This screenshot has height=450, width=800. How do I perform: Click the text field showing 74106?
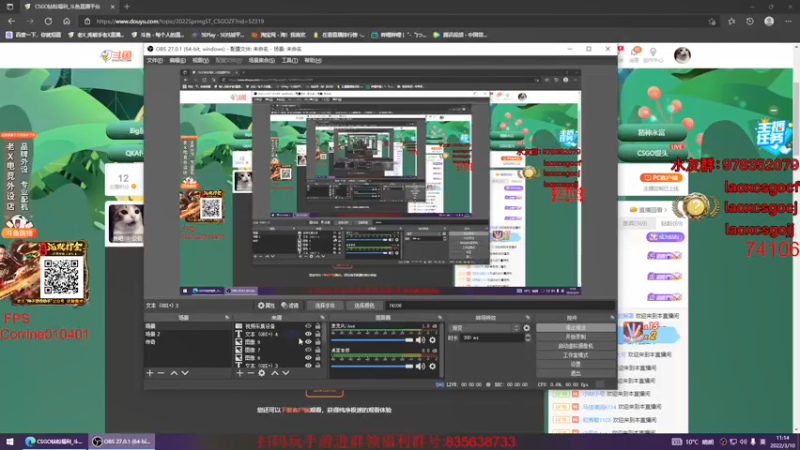pyautogui.click(x=500, y=306)
